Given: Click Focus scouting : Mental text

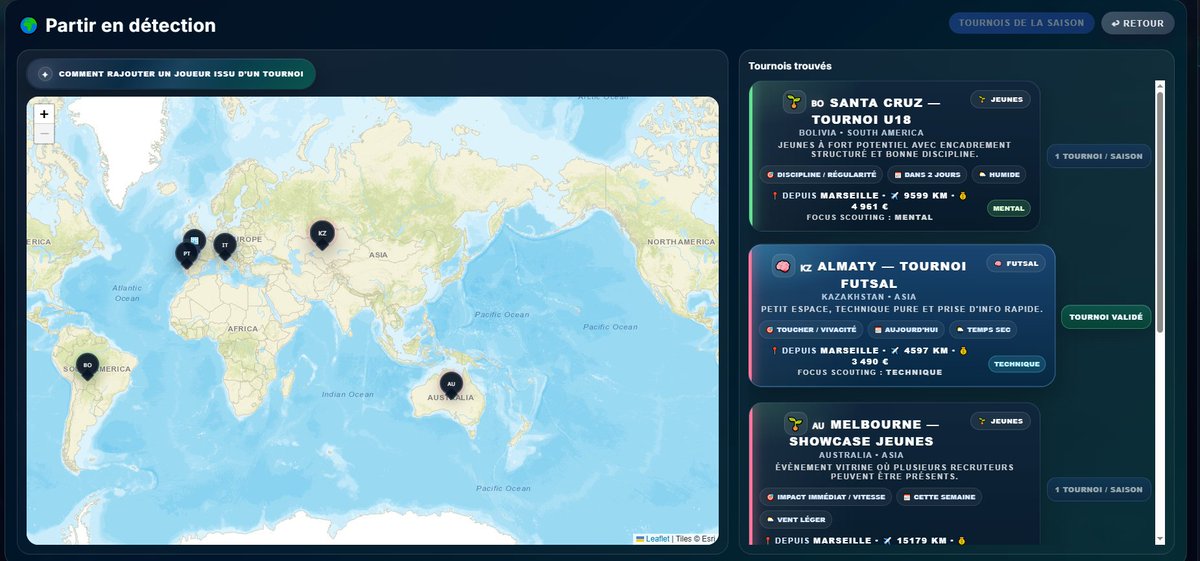Looking at the screenshot, I should pos(870,217).
